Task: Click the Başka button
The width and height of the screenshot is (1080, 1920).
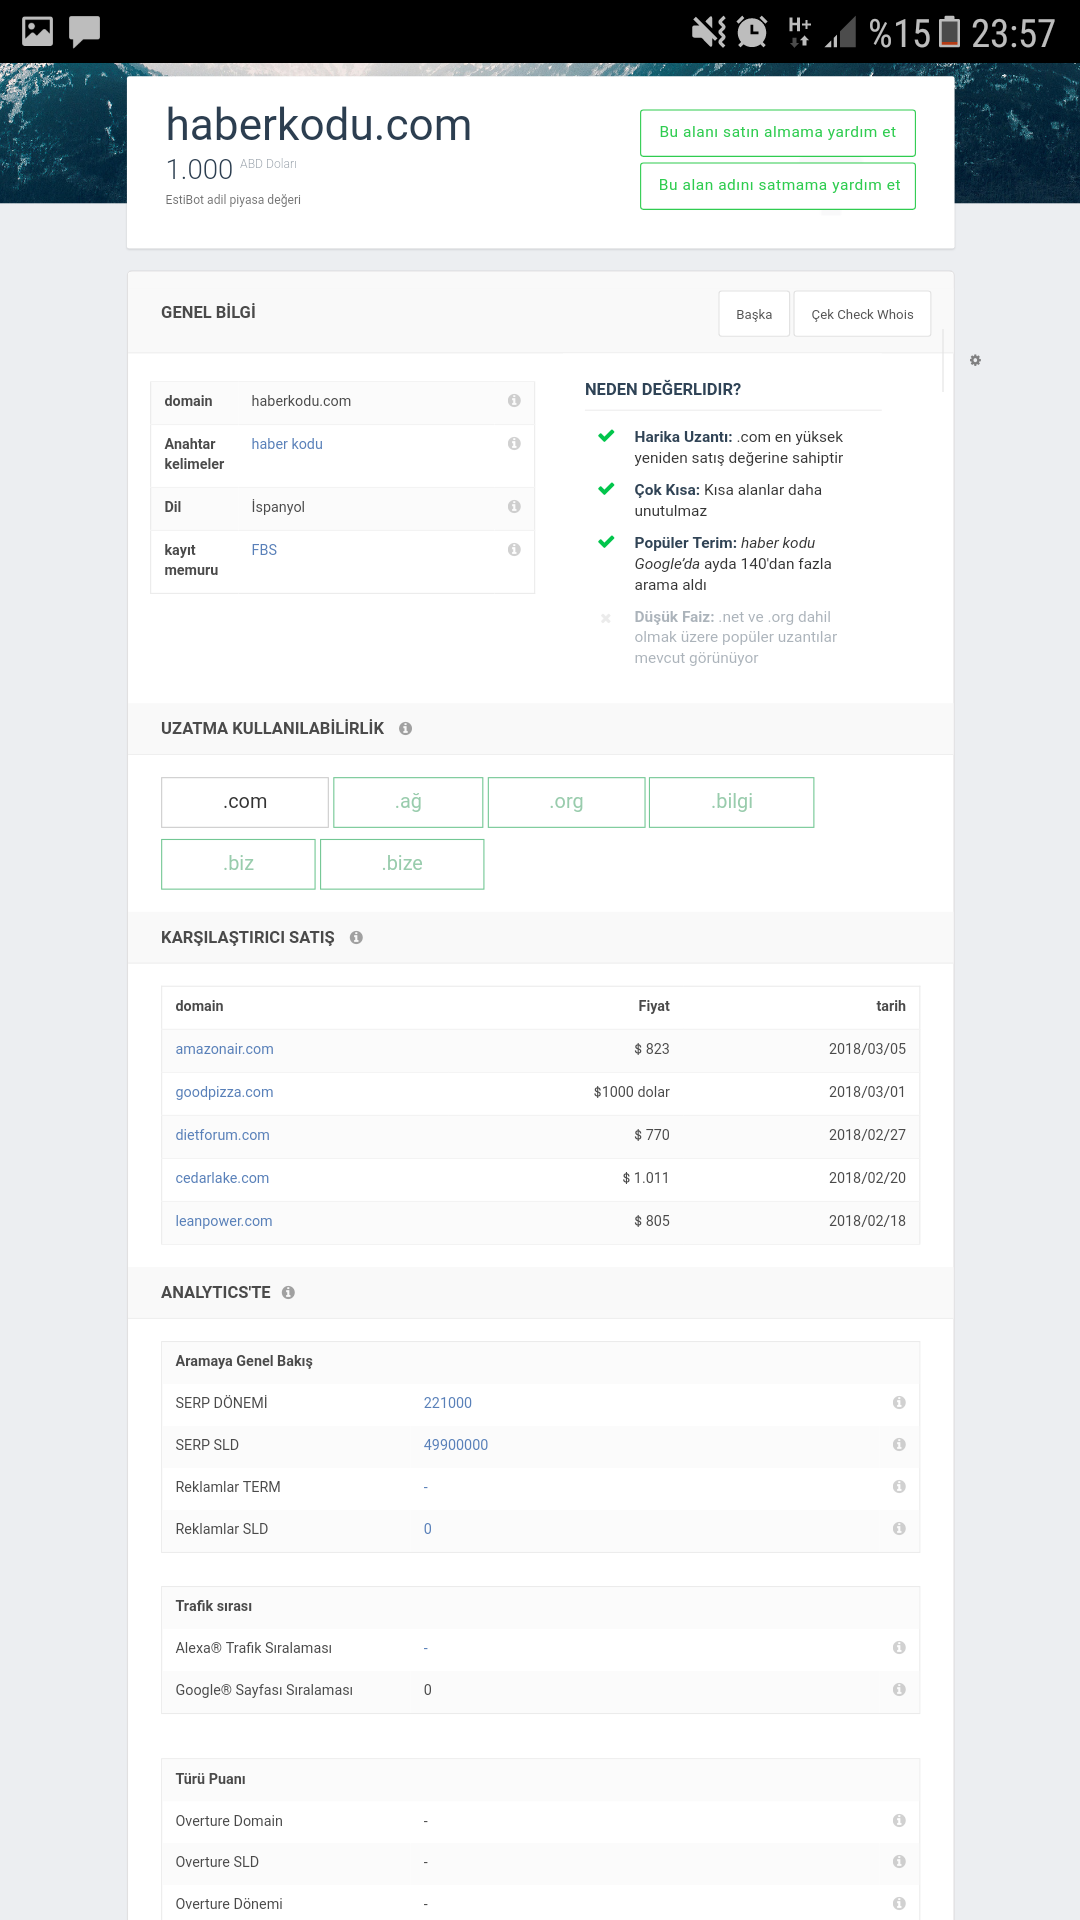Action: [x=754, y=314]
